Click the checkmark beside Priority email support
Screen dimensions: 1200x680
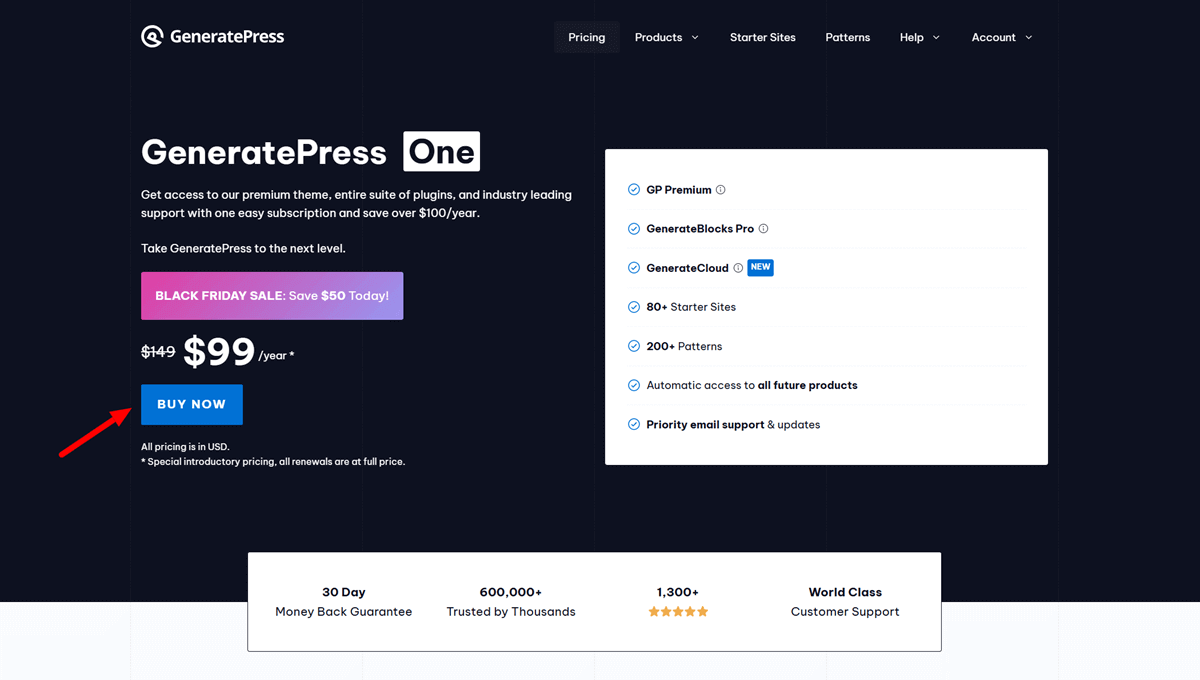click(633, 424)
